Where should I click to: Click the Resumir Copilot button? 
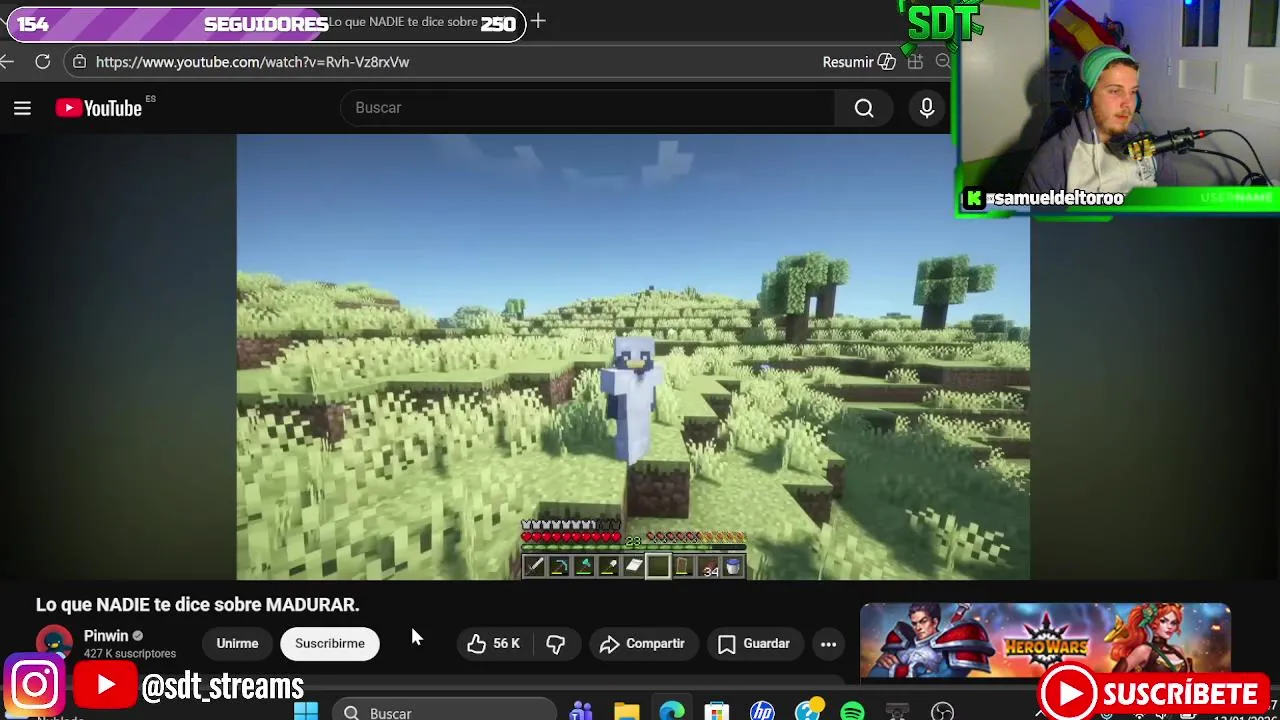tap(858, 62)
